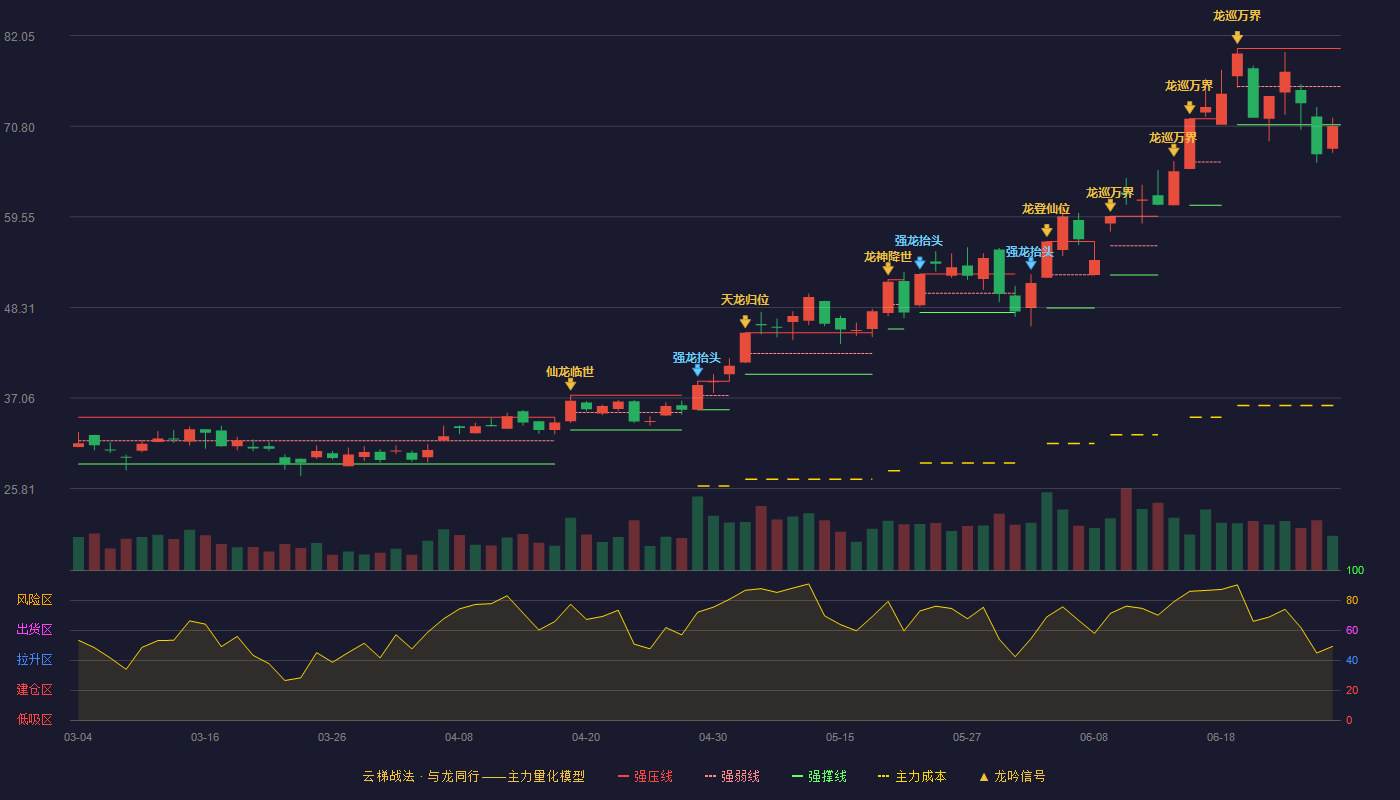Click the 25.81 price axis label
This screenshot has height=800, width=1400.
pyautogui.click(x=20, y=490)
